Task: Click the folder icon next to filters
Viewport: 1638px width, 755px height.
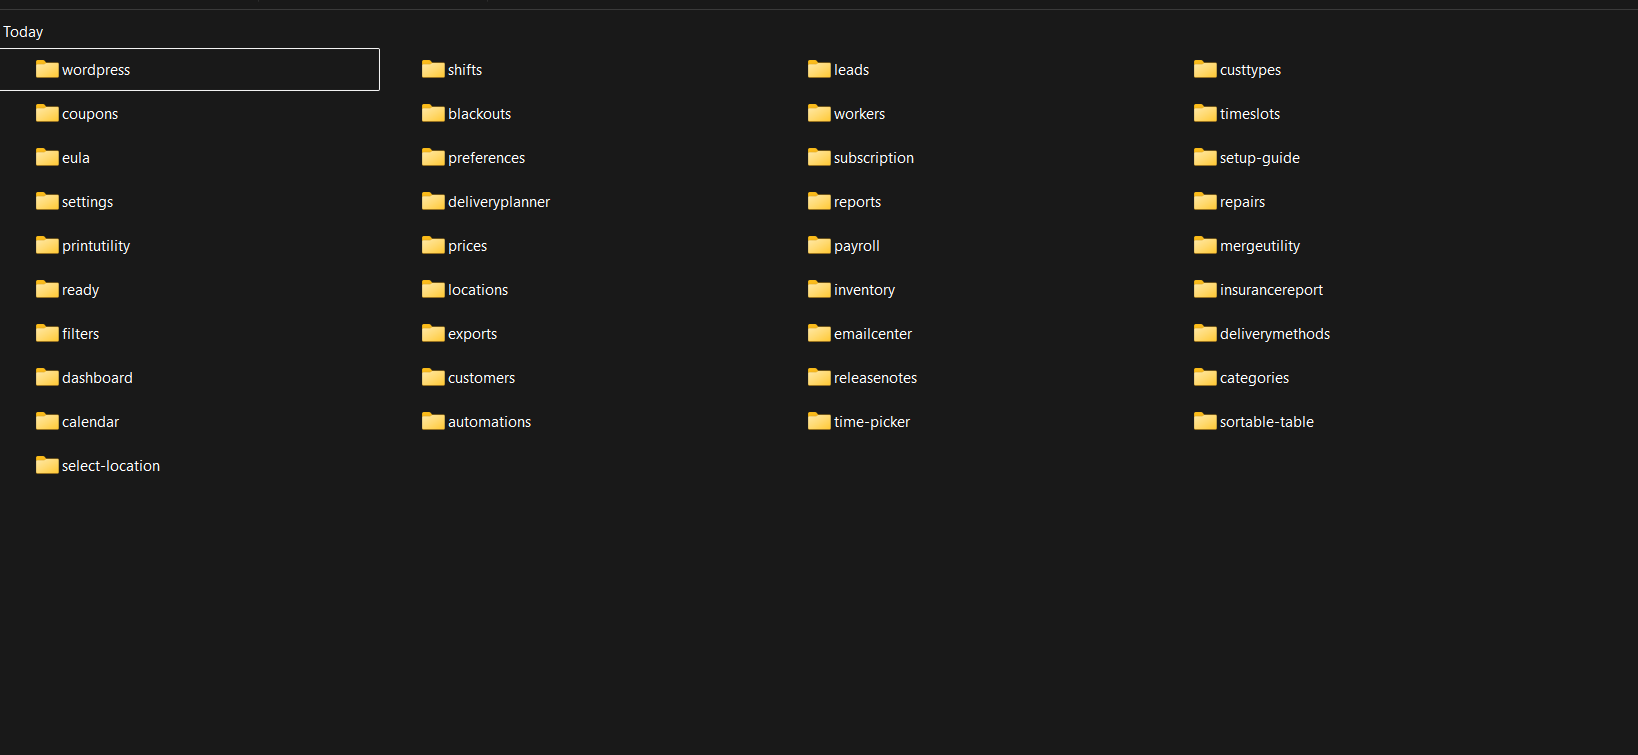Action: point(47,333)
